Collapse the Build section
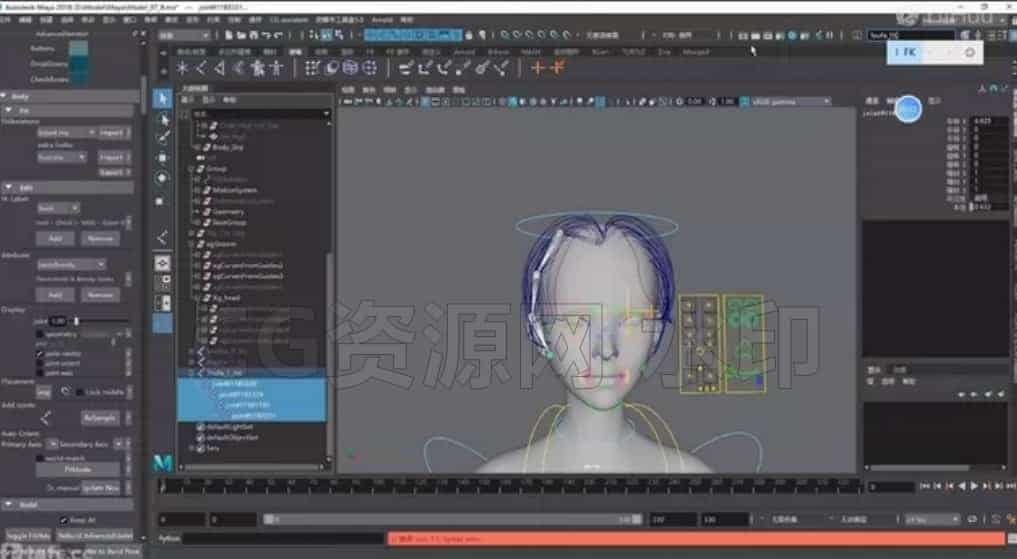Image resolution: width=1017 pixels, height=559 pixels. click(8, 505)
